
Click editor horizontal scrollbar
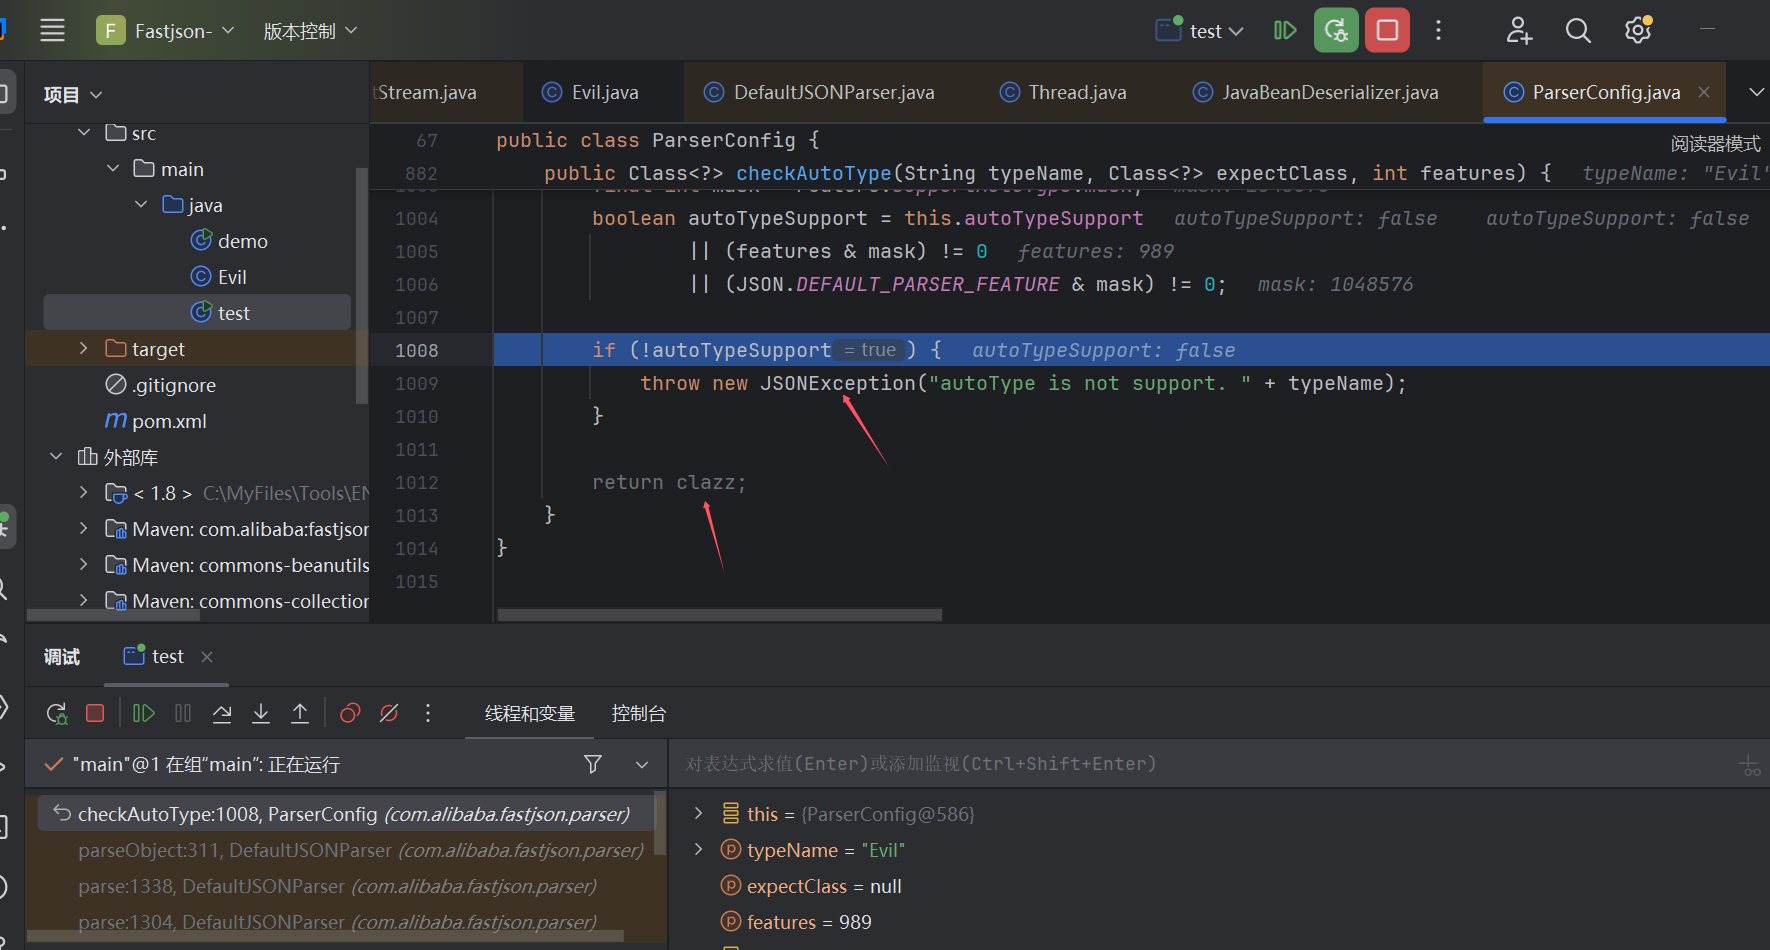[720, 615]
